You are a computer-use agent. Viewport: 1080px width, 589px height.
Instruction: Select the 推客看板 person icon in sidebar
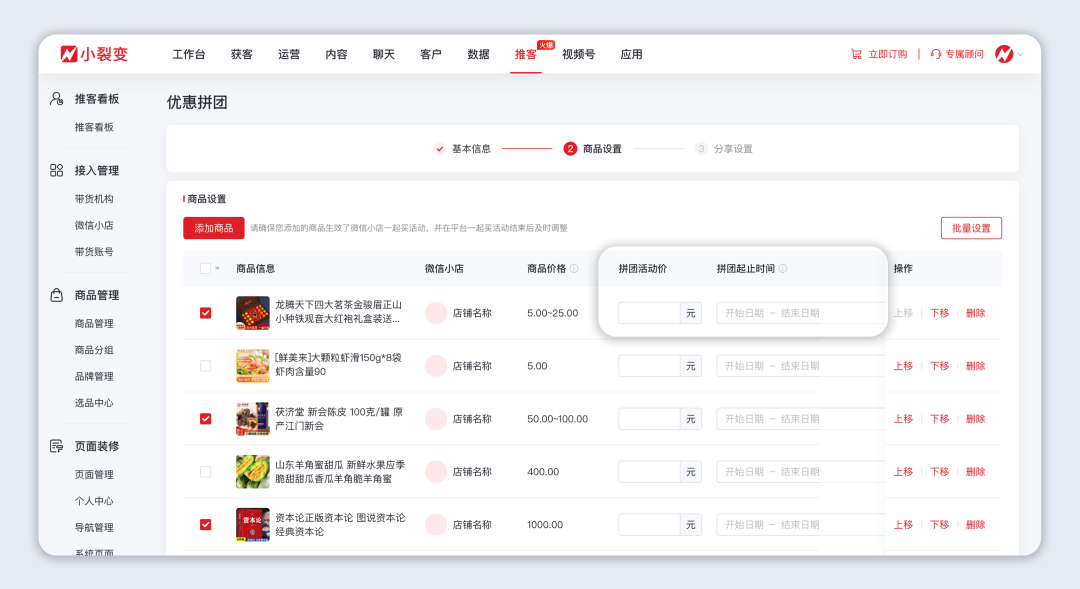55,98
